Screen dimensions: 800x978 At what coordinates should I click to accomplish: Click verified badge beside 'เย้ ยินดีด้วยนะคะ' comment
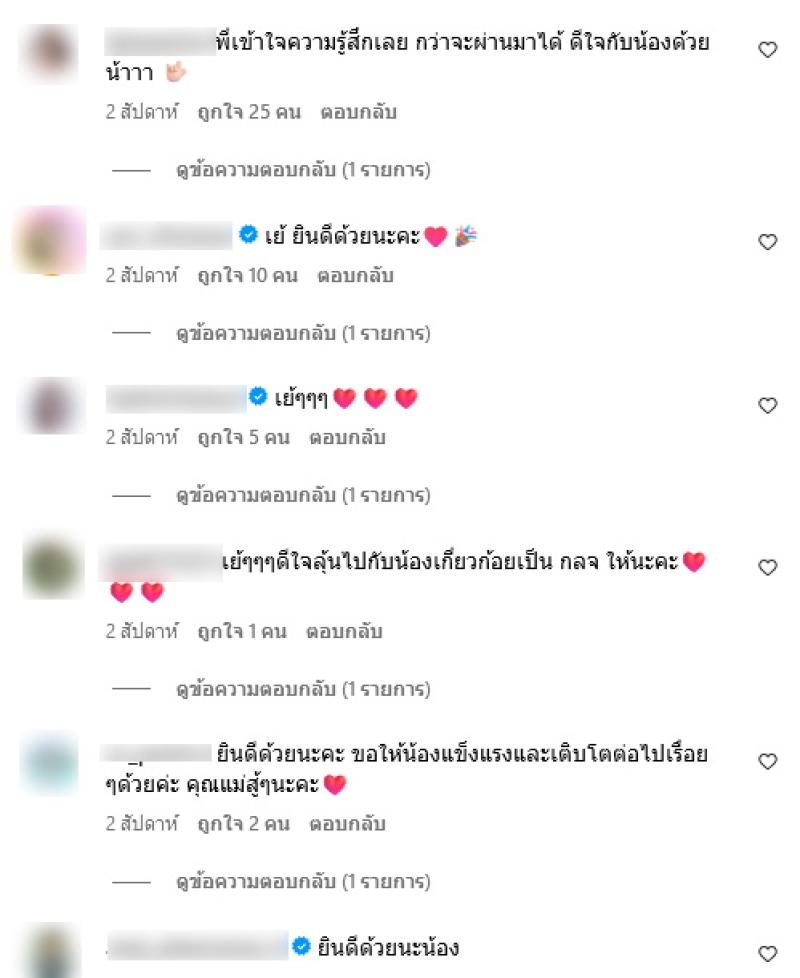click(248, 235)
